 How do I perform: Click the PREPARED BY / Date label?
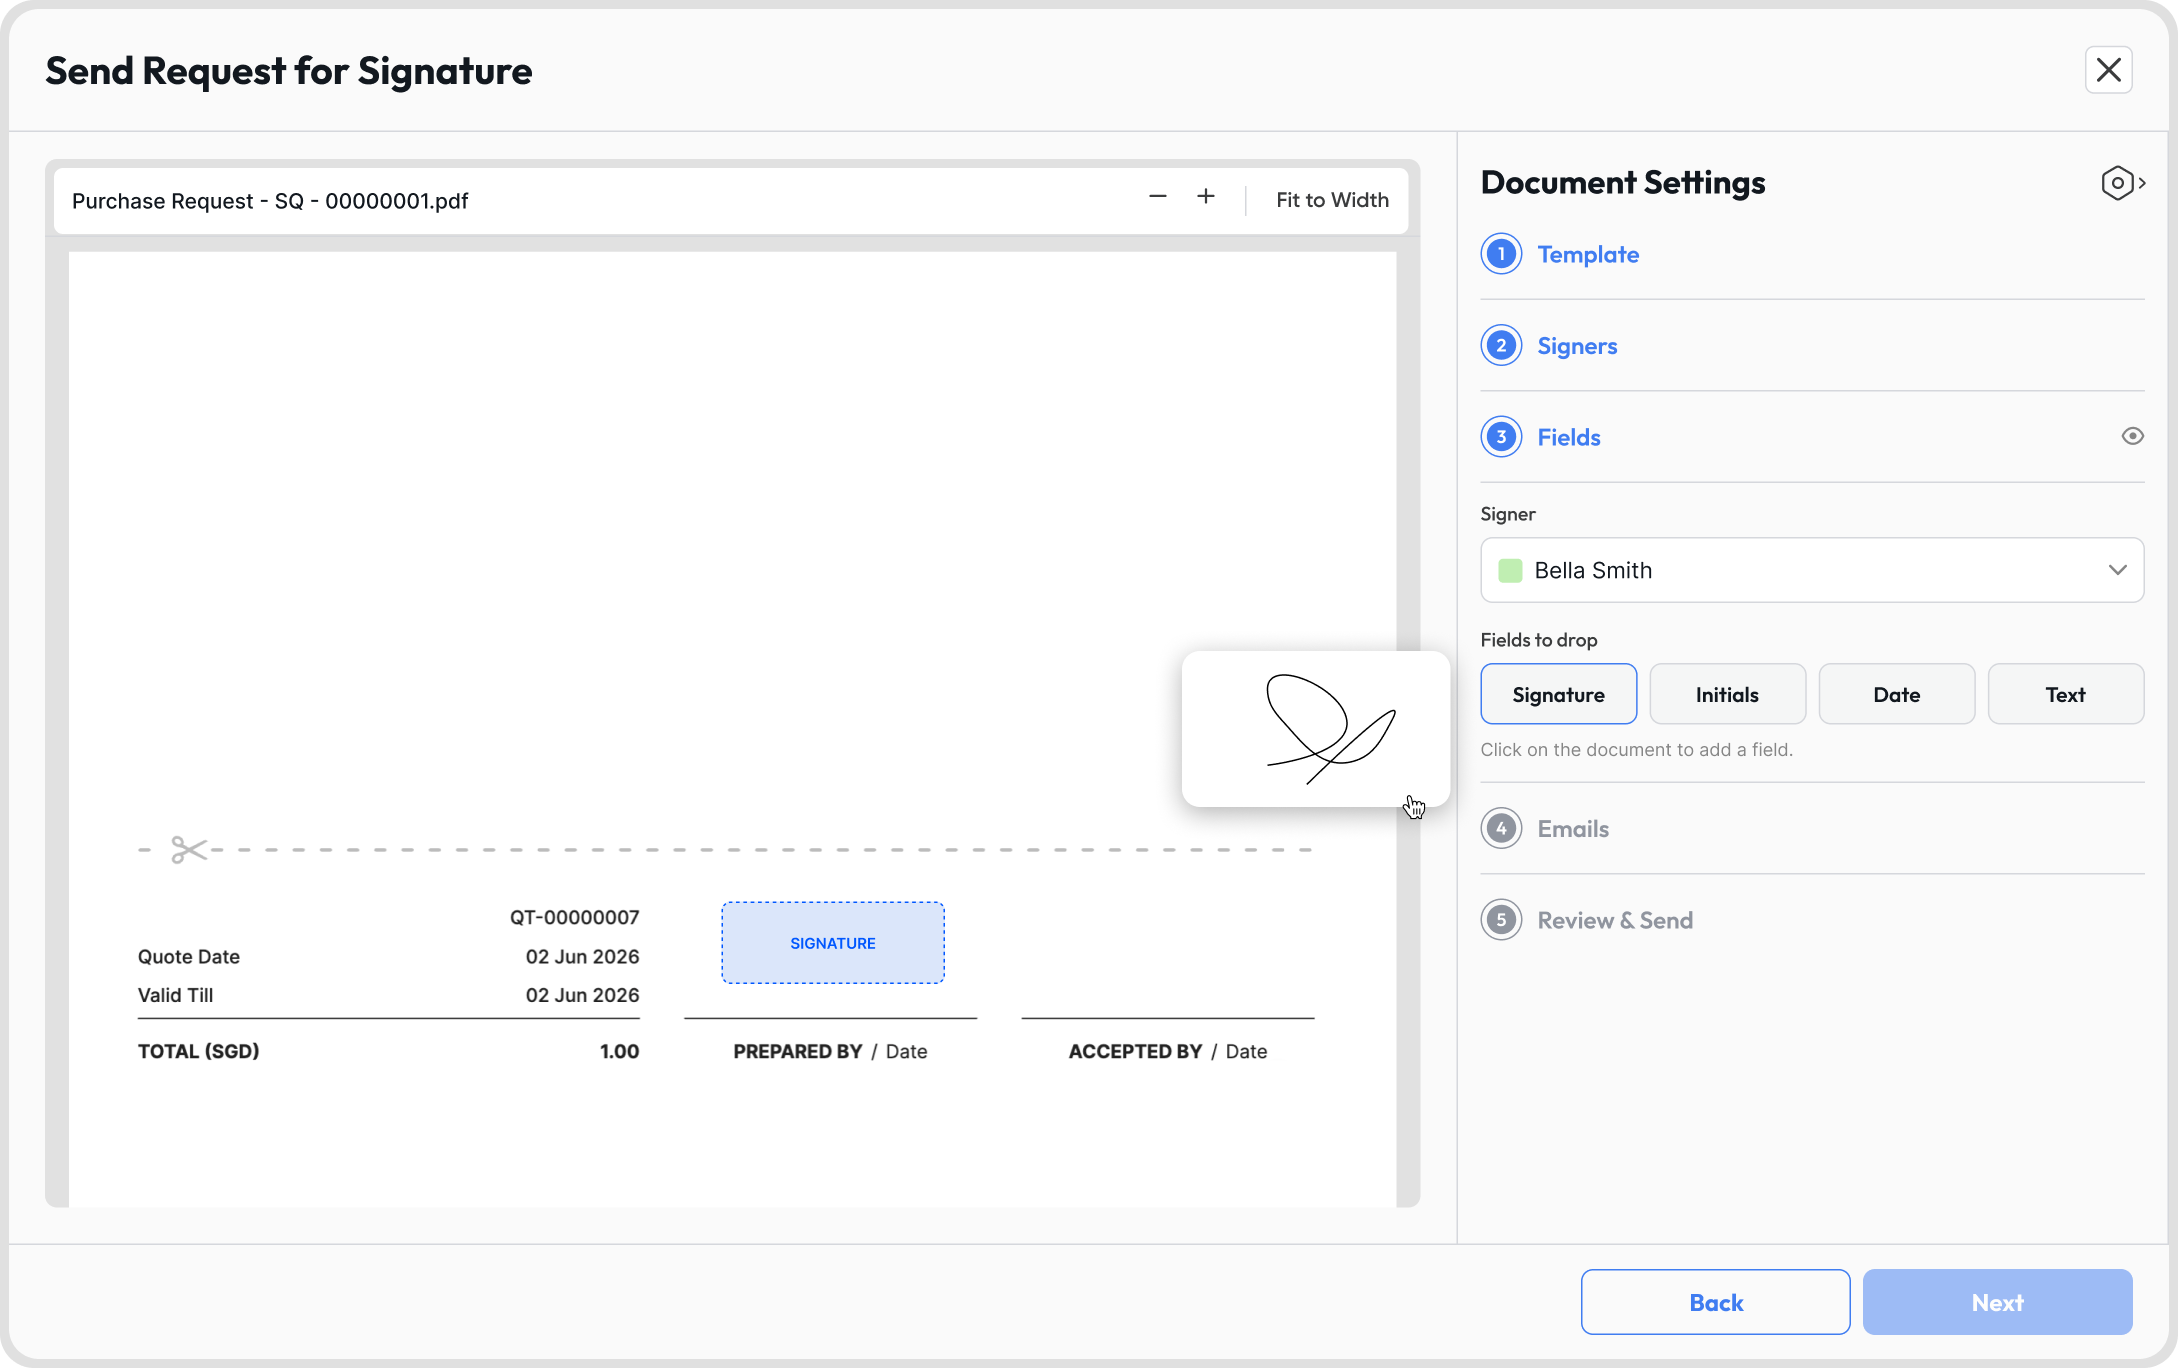pyautogui.click(x=830, y=1051)
